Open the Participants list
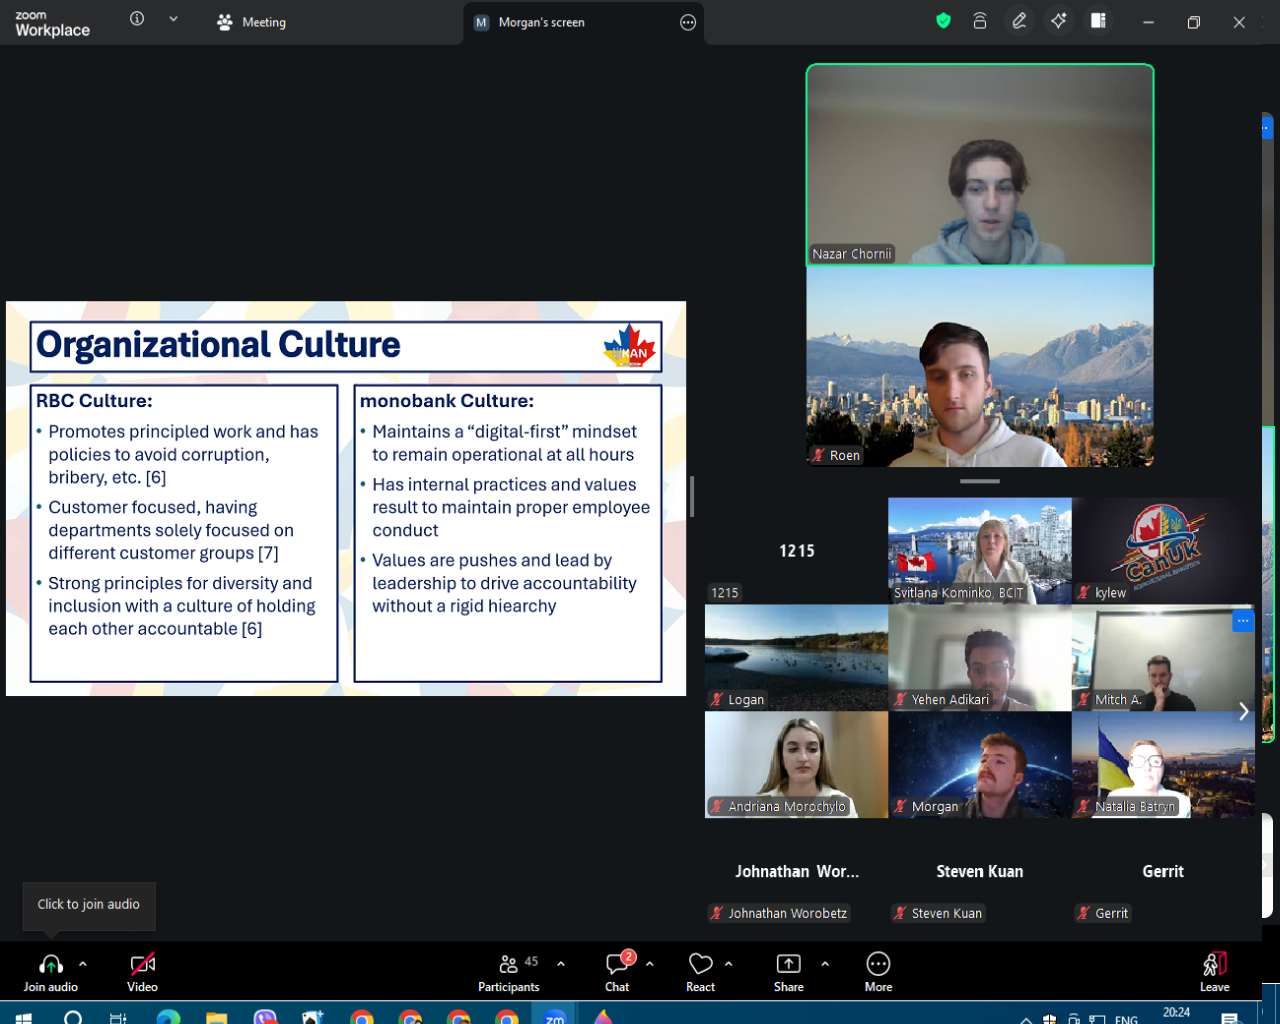 point(508,971)
